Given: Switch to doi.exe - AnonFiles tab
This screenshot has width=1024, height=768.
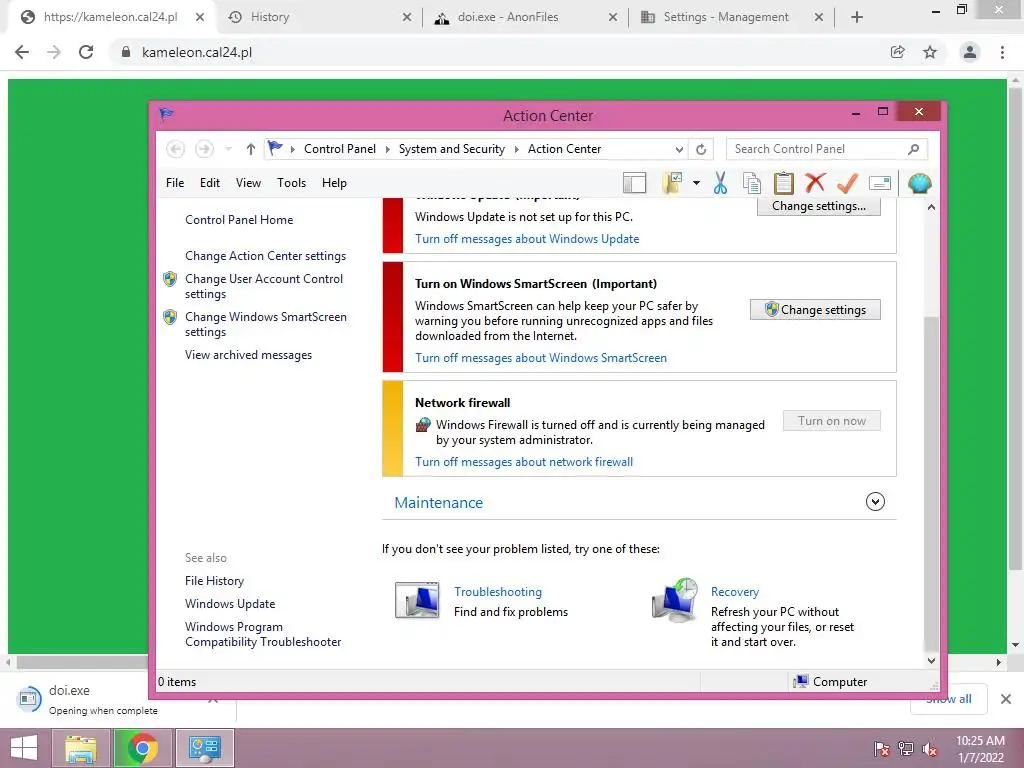Looking at the screenshot, I should [x=526, y=17].
